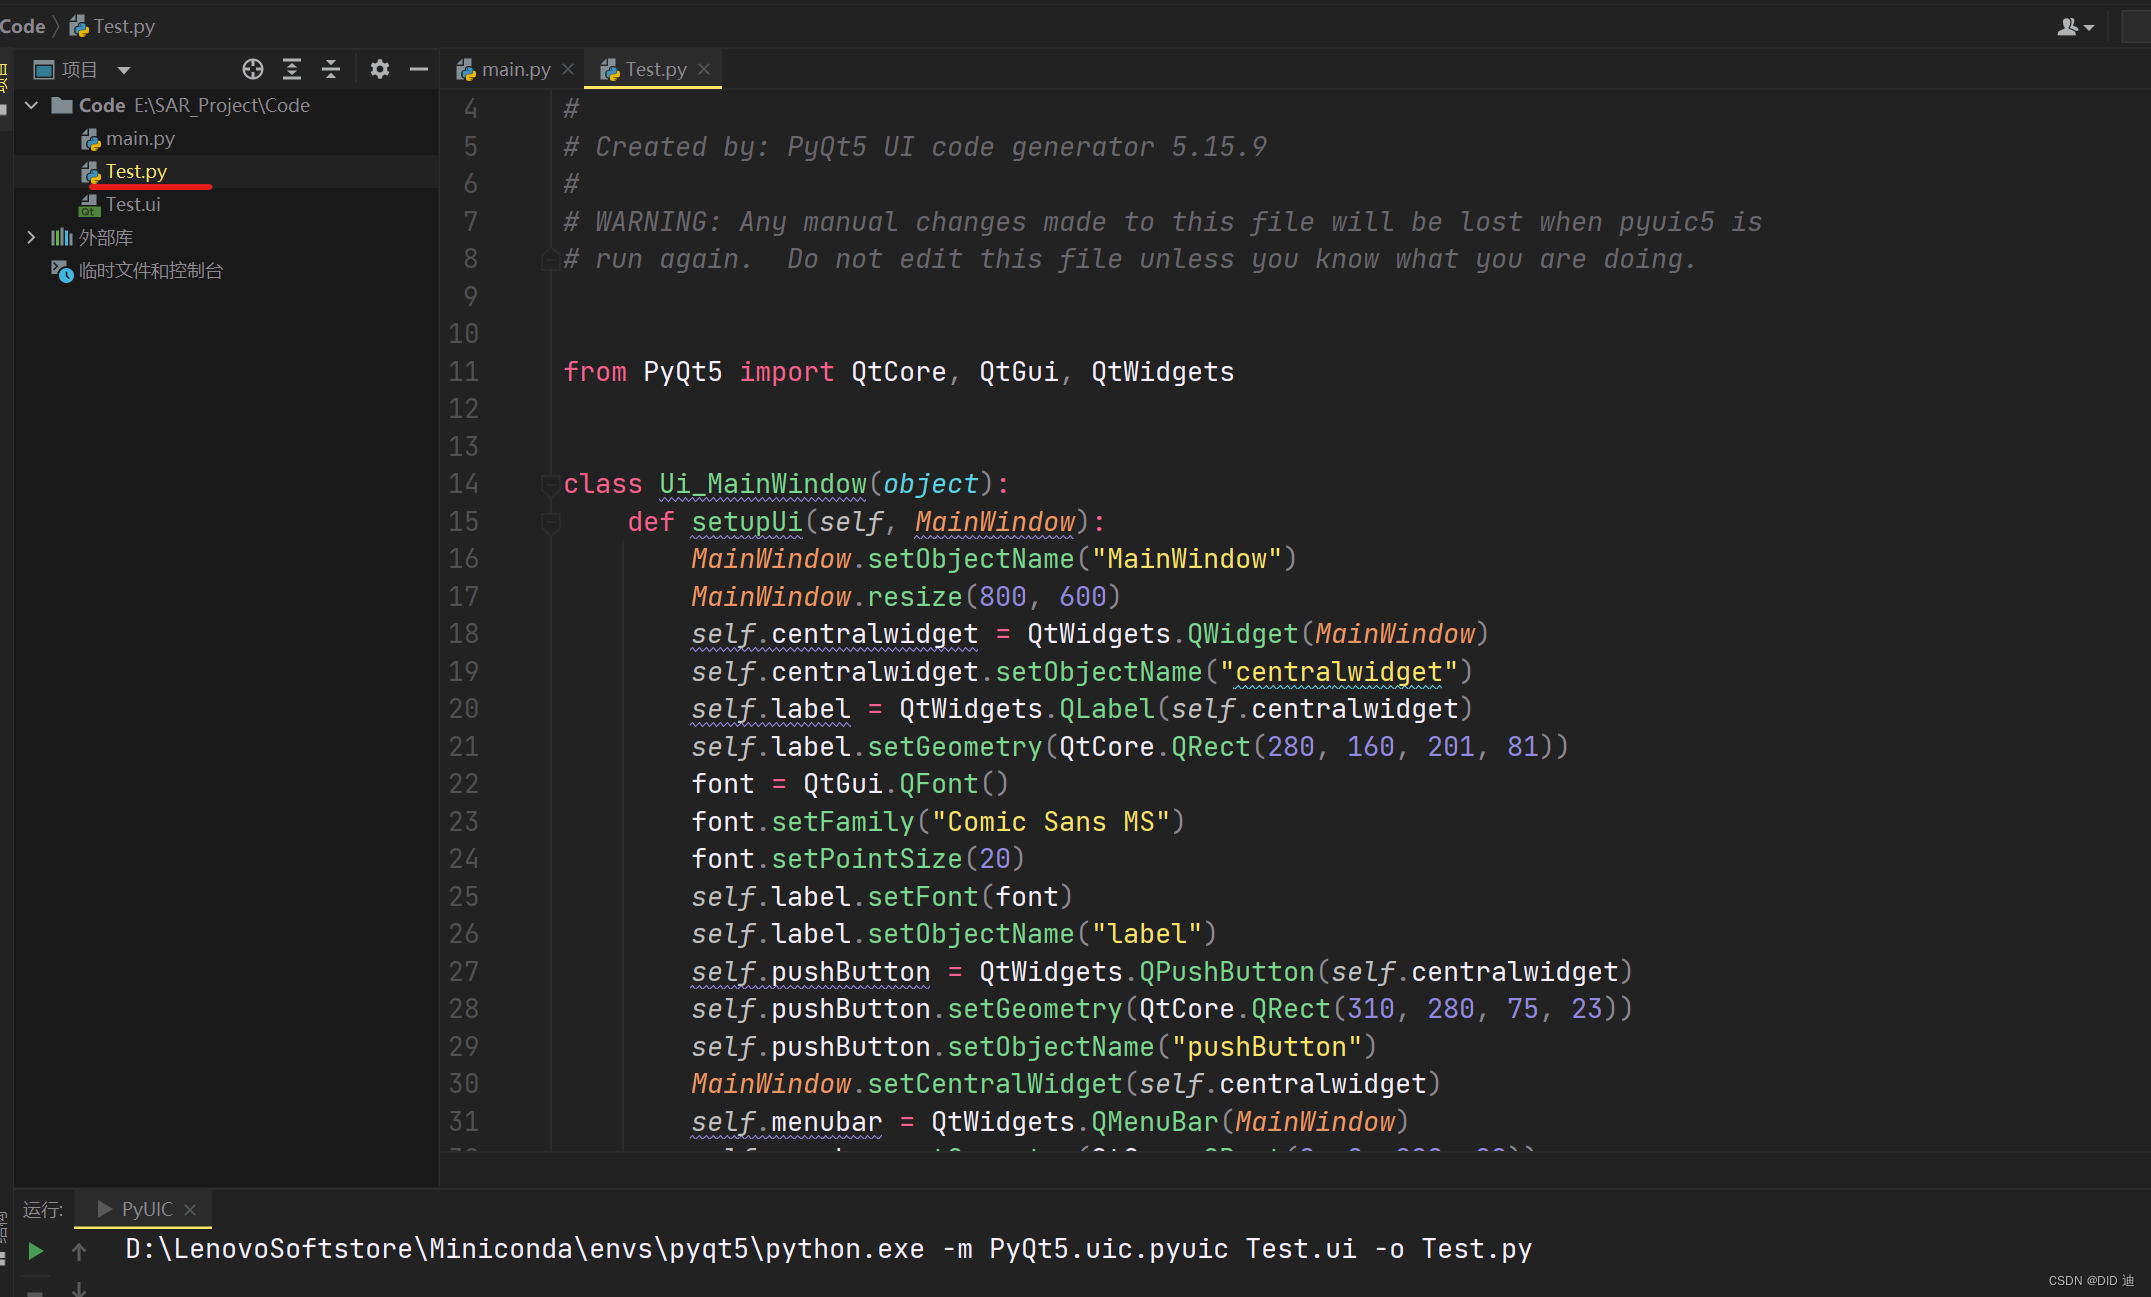Fold the setupUi method at line 15

pyautogui.click(x=549, y=522)
